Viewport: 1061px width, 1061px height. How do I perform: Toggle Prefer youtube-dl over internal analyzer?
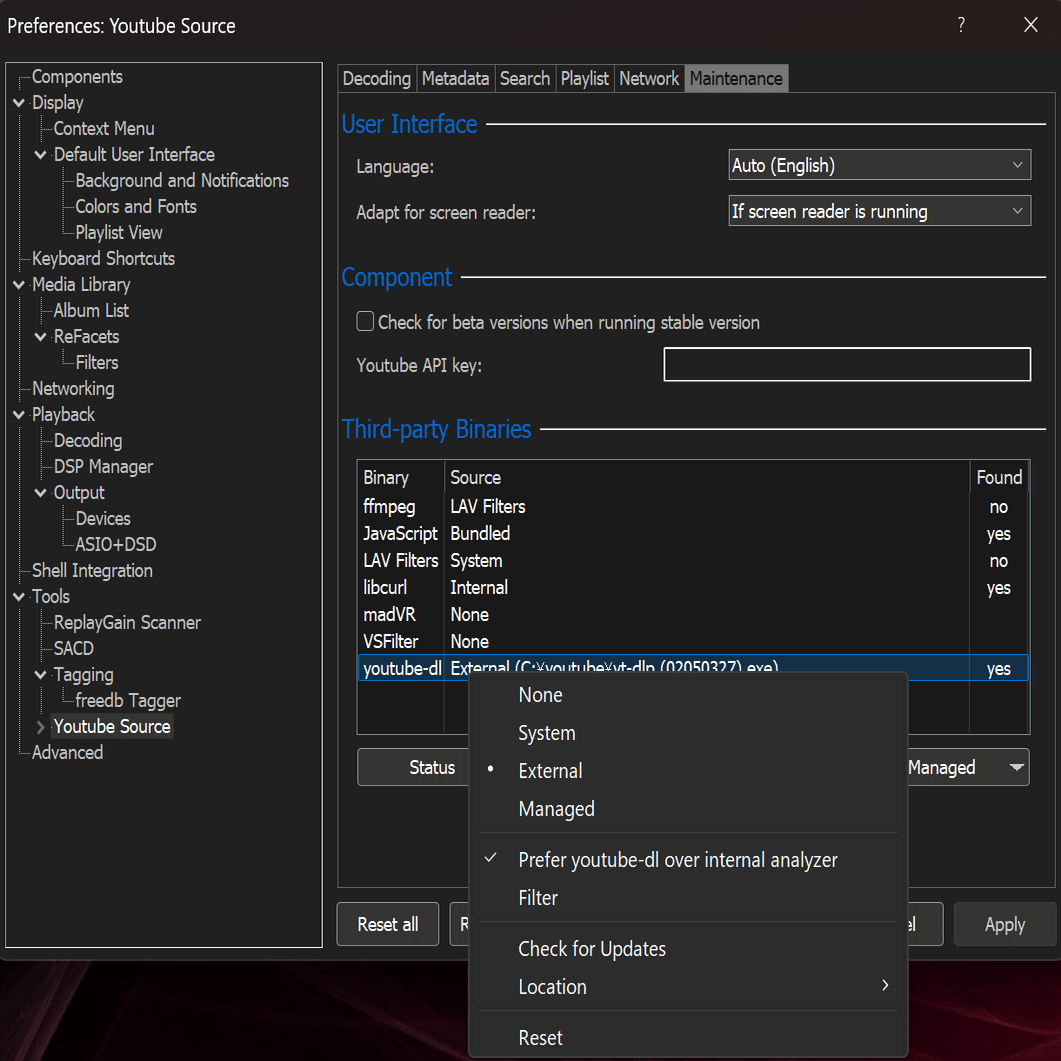(x=677, y=860)
